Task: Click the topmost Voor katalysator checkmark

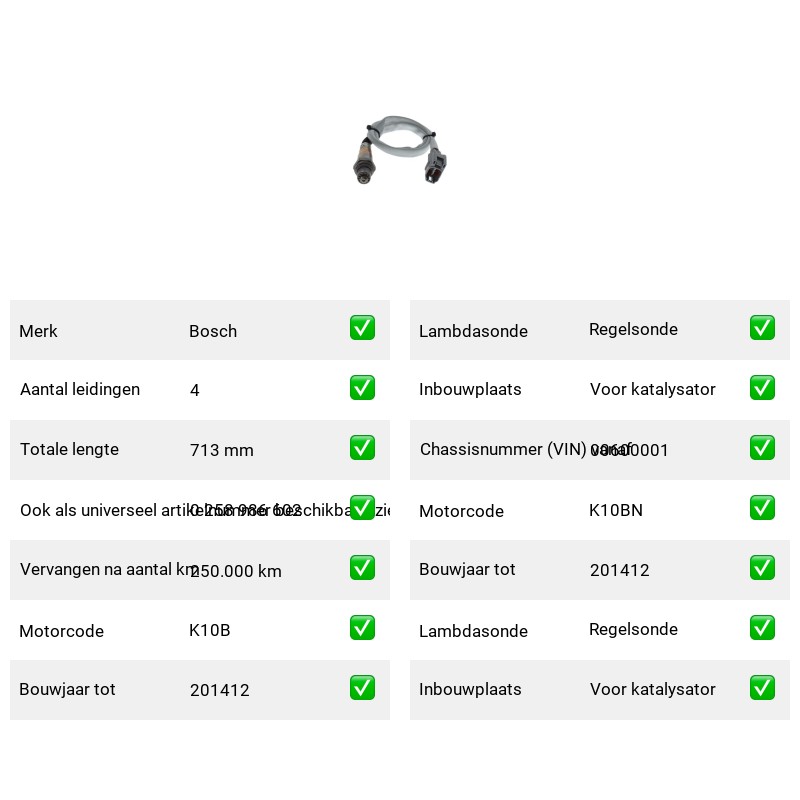Action: click(x=762, y=388)
